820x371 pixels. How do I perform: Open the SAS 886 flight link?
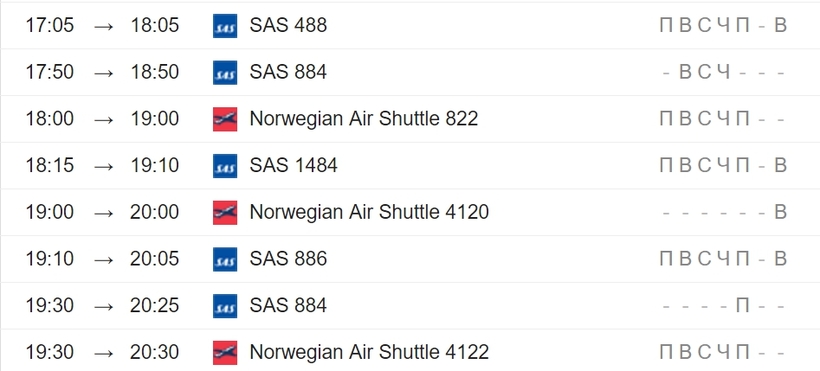point(288,258)
